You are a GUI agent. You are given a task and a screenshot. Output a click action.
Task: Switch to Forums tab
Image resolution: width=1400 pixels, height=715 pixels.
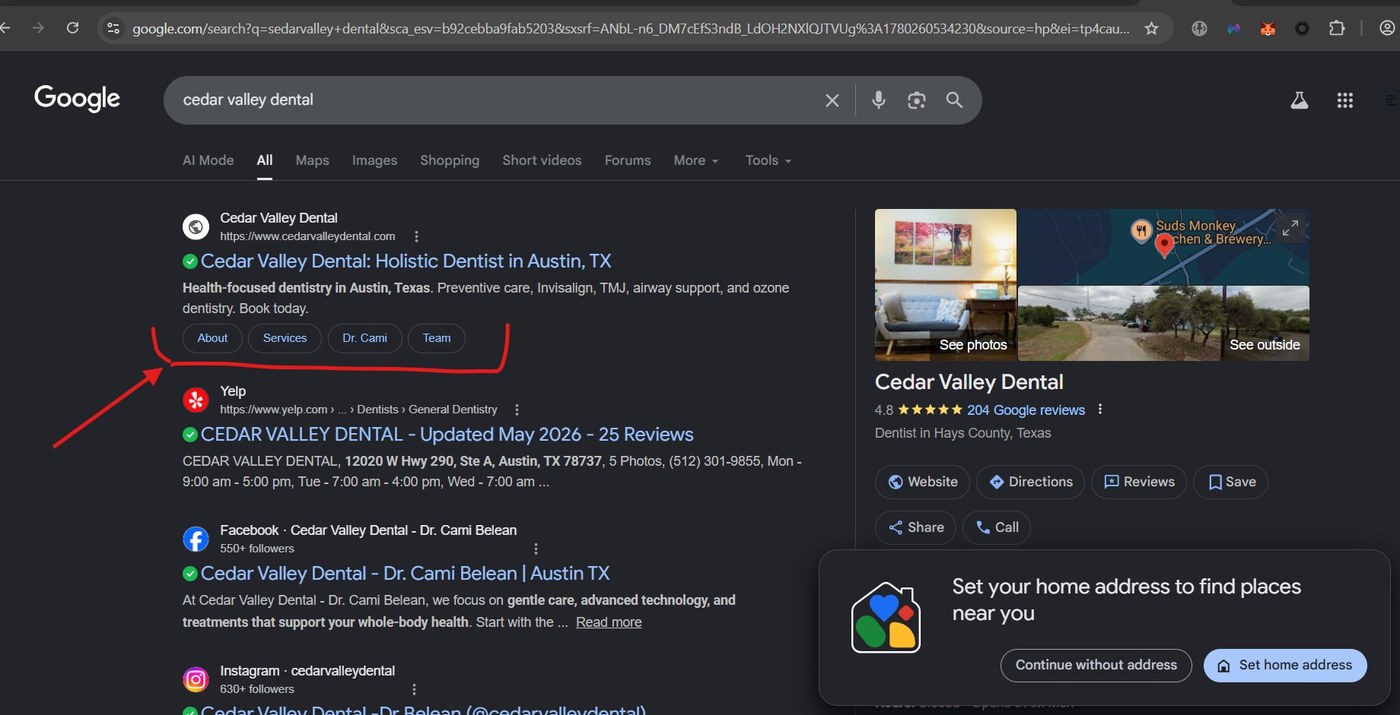[x=627, y=160]
